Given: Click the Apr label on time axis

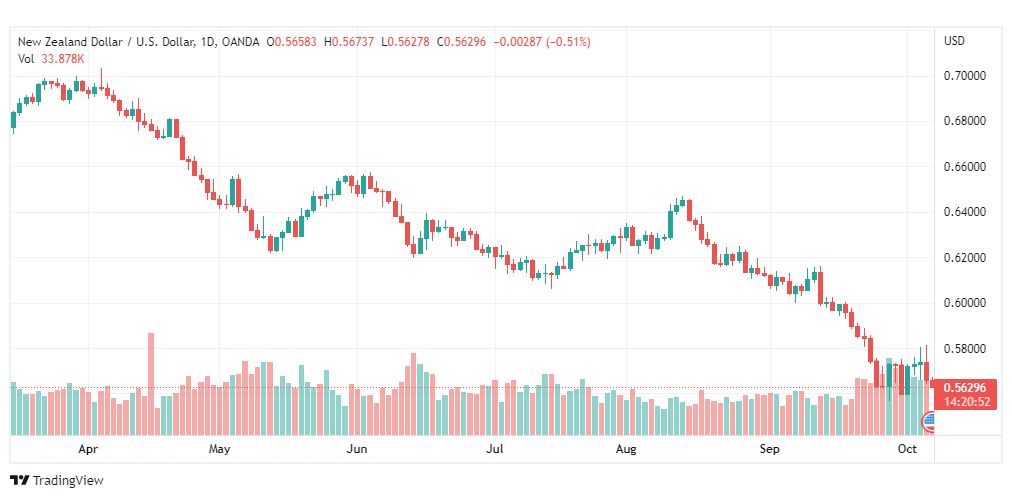Looking at the screenshot, I should click(88, 449).
